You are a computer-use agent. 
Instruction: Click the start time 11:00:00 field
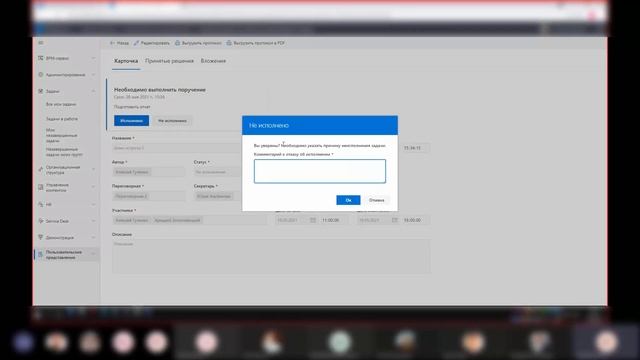tap(333, 220)
